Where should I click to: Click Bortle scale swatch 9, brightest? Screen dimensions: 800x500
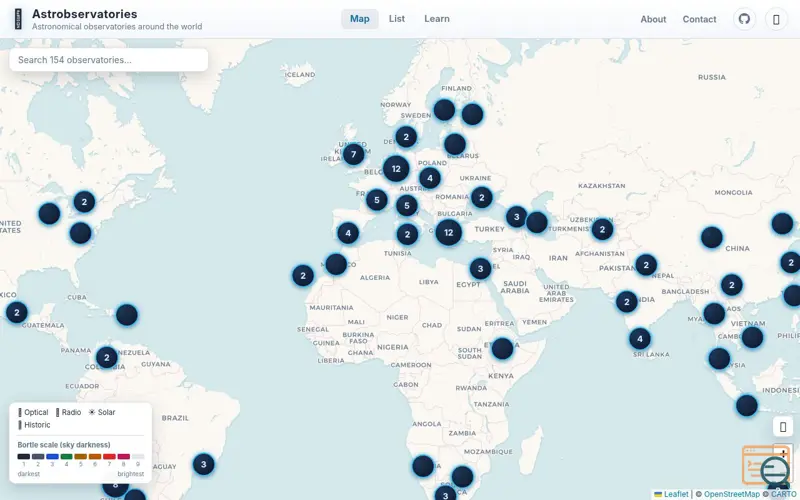click(x=138, y=457)
